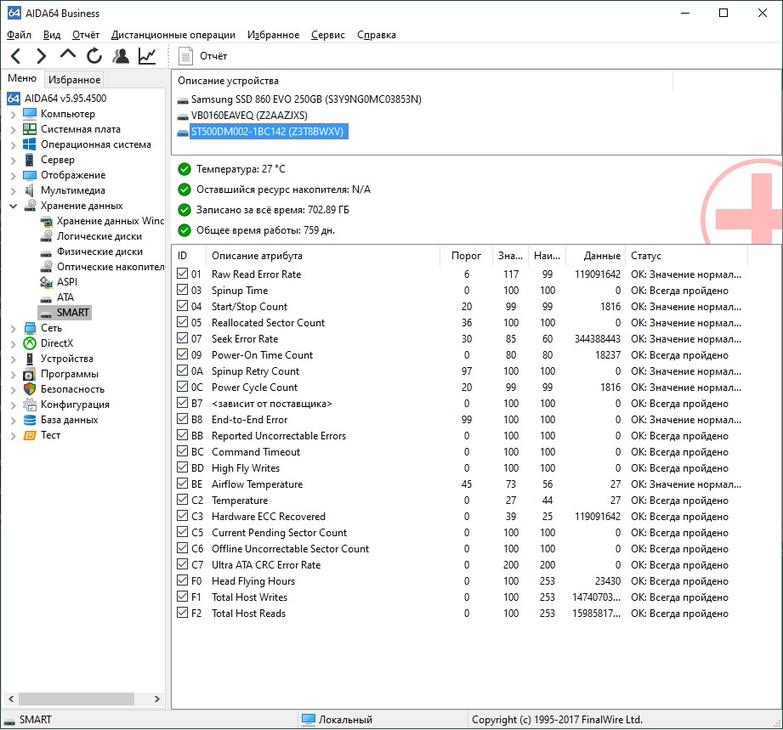Open Логические диски in the tree
Screen dimensions: 783x730
[x=99, y=236]
